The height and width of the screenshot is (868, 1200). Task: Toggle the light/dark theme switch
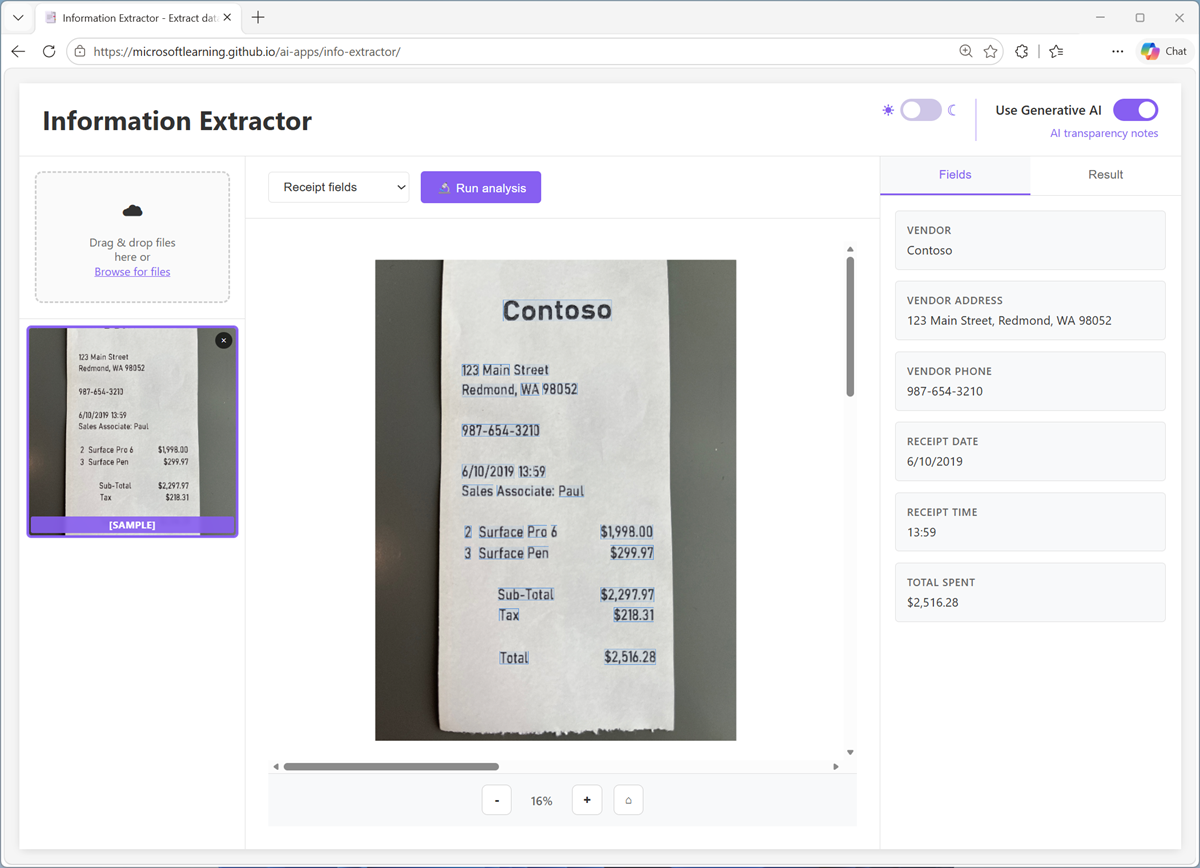point(920,110)
